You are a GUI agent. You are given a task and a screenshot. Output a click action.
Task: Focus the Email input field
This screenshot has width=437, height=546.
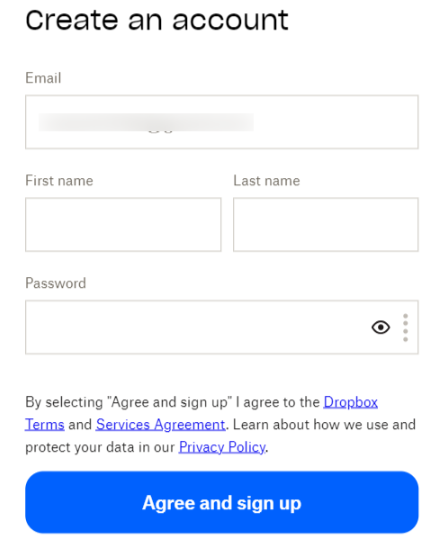222,122
